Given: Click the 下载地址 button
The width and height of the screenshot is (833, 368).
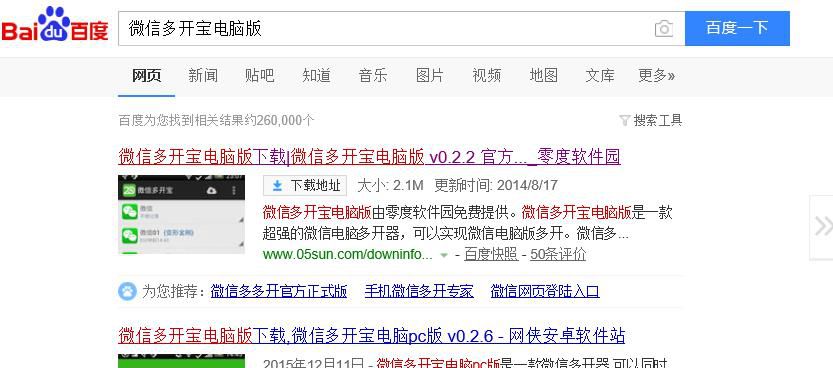Looking at the screenshot, I should (x=305, y=186).
